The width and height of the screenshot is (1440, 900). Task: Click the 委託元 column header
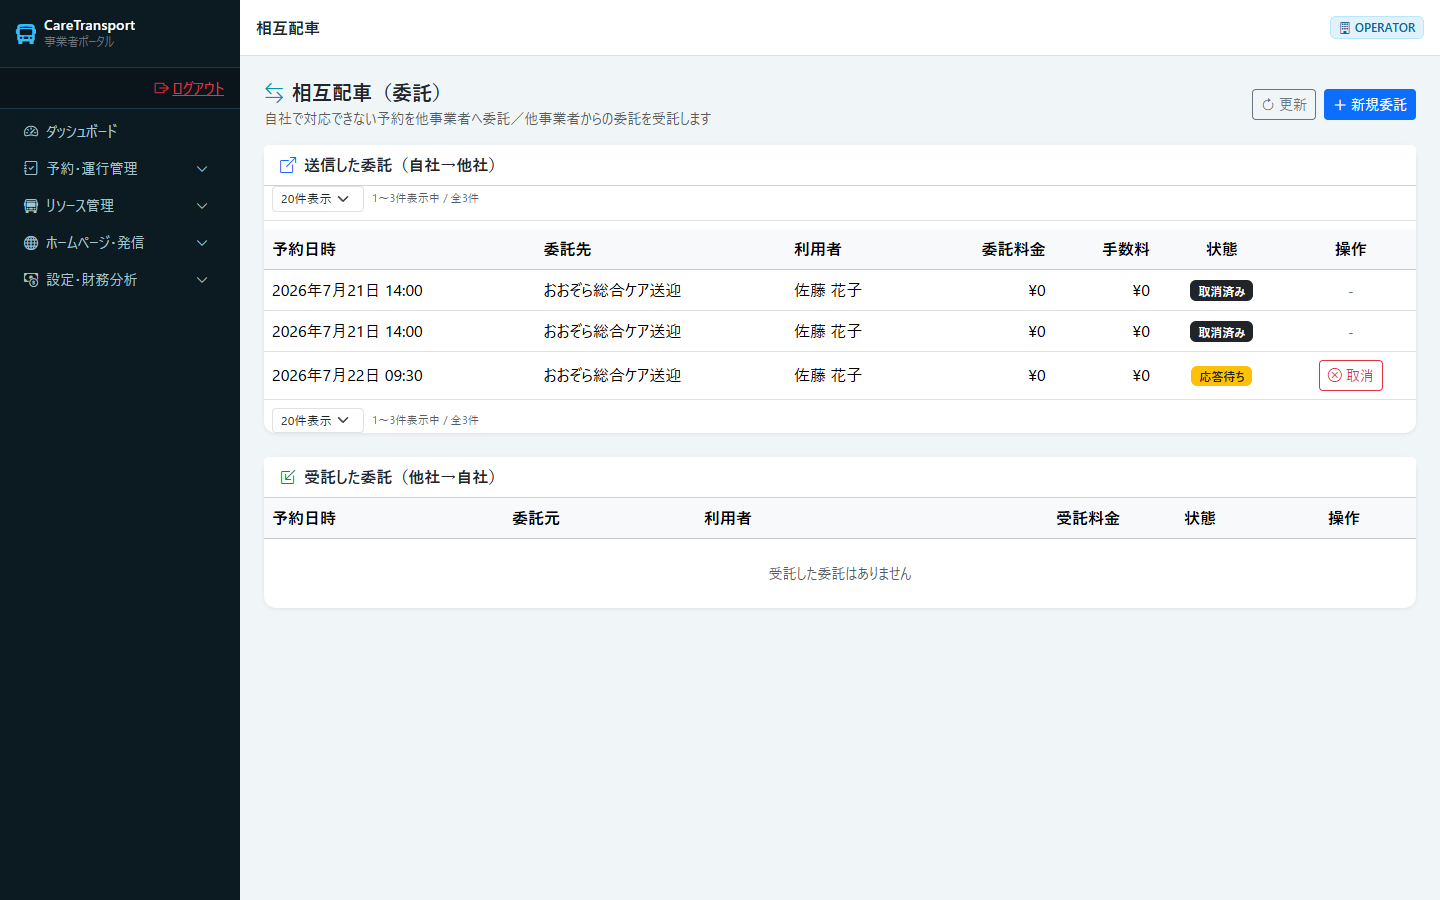(x=536, y=518)
